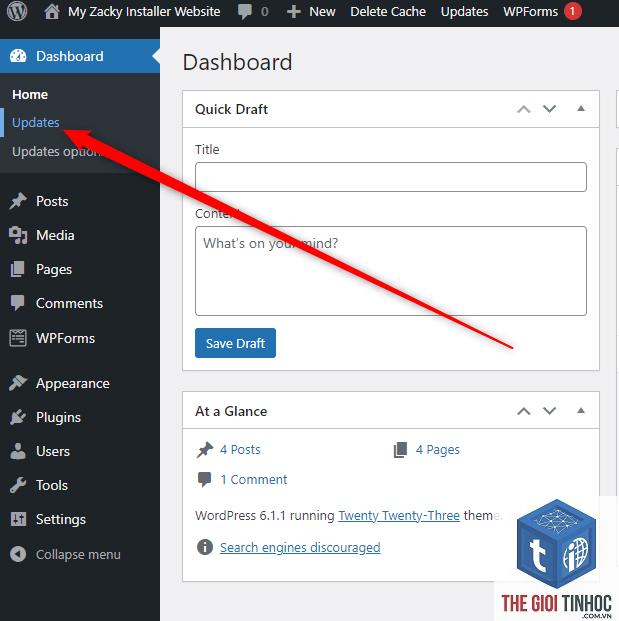This screenshot has width=619, height=621.
Task: Click the pages icon beside 4 Pages
Action: coord(400,450)
